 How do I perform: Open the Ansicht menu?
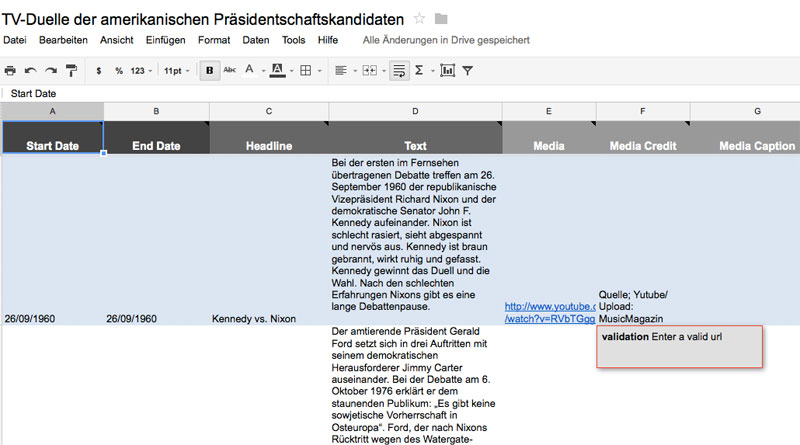coord(116,40)
